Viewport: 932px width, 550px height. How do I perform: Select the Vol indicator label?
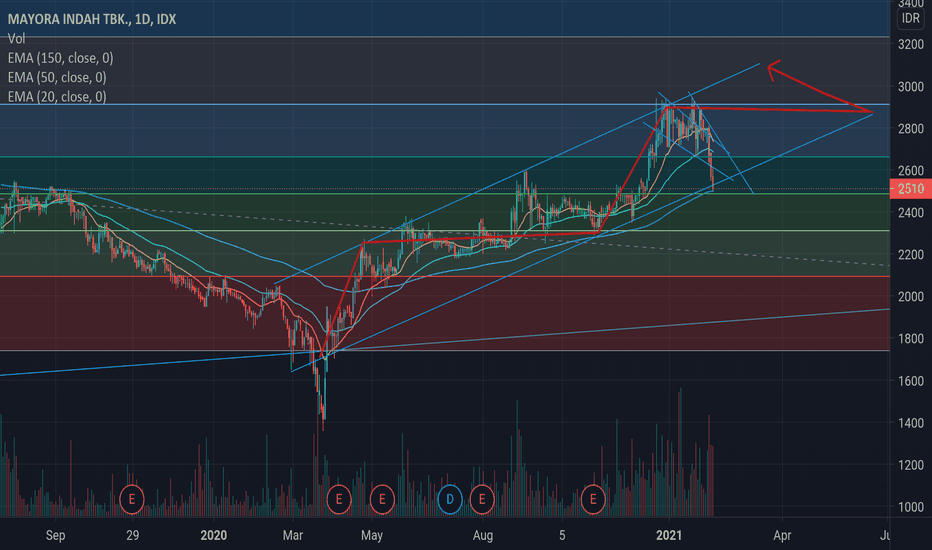[16, 39]
